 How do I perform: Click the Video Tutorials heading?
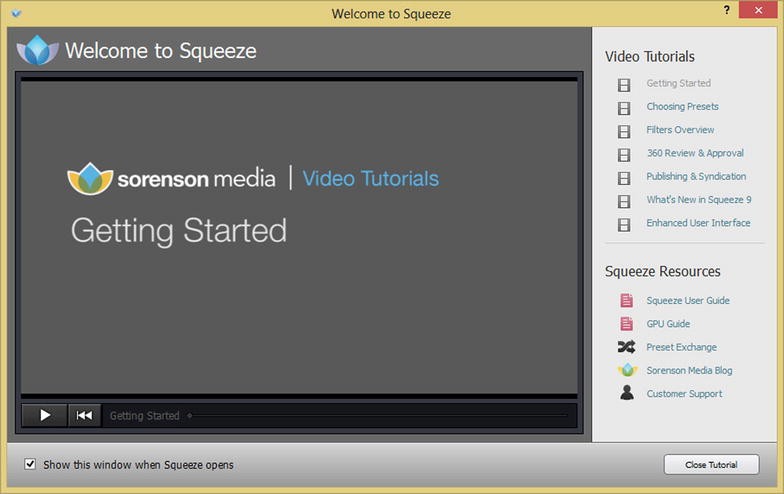pyautogui.click(x=650, y=56)
